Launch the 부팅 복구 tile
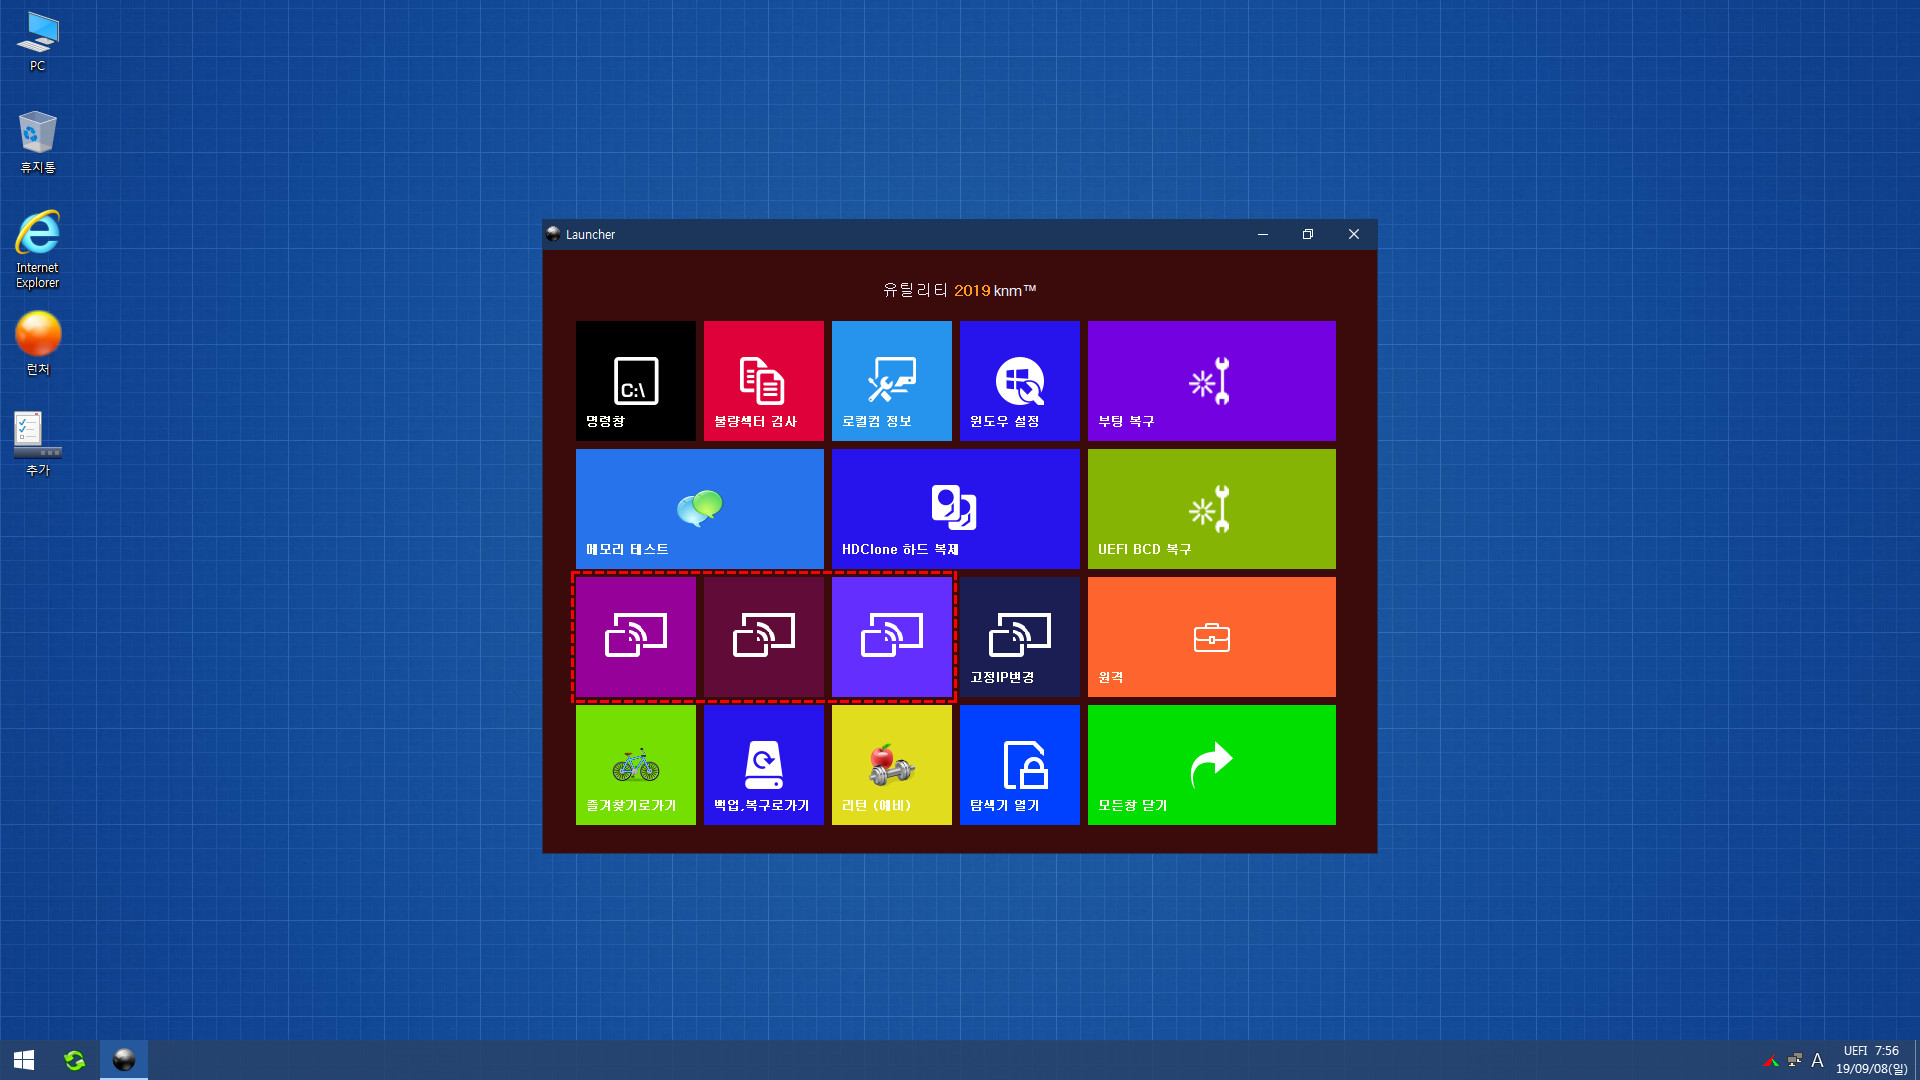The image size is (1920, 1080). coord(1211,381)
